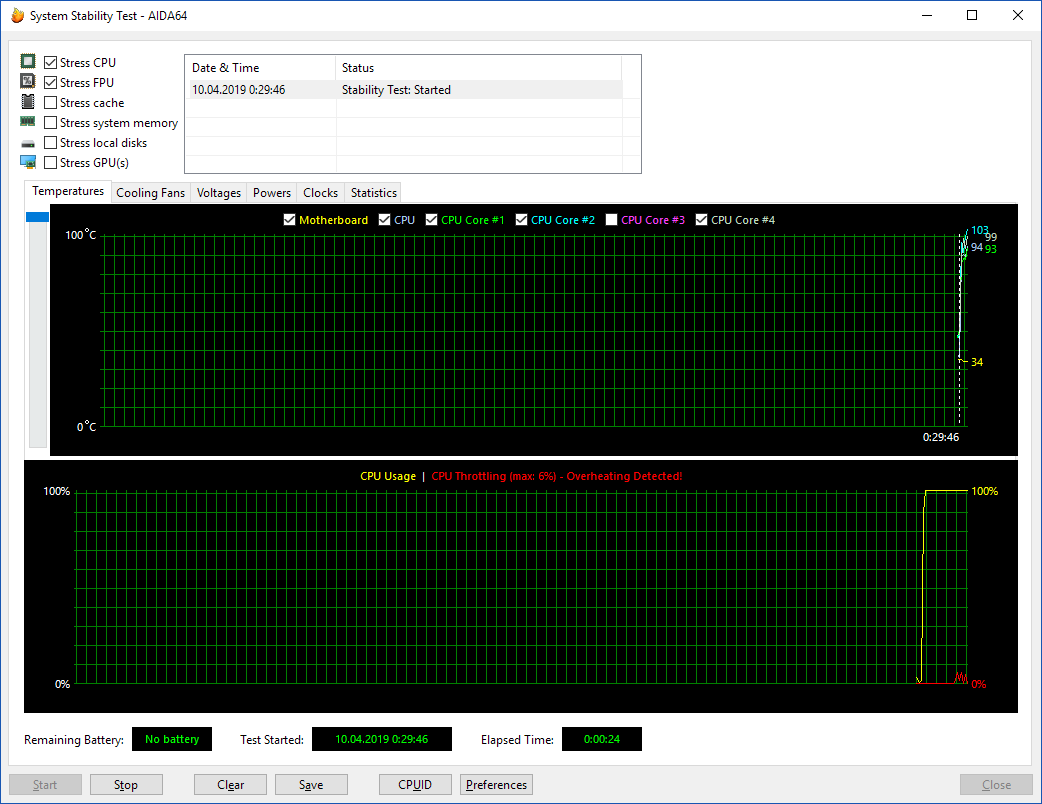Click the AIDA64 flame icon in the title bar
Screen dimensions: 1042x804
17,15
